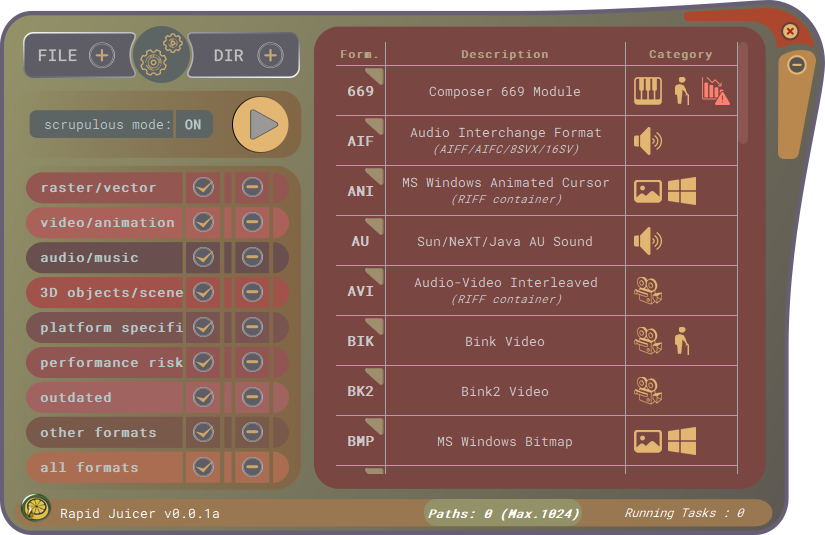
Task: Toggle corner marker on AU format
Action: pos(376,225)
